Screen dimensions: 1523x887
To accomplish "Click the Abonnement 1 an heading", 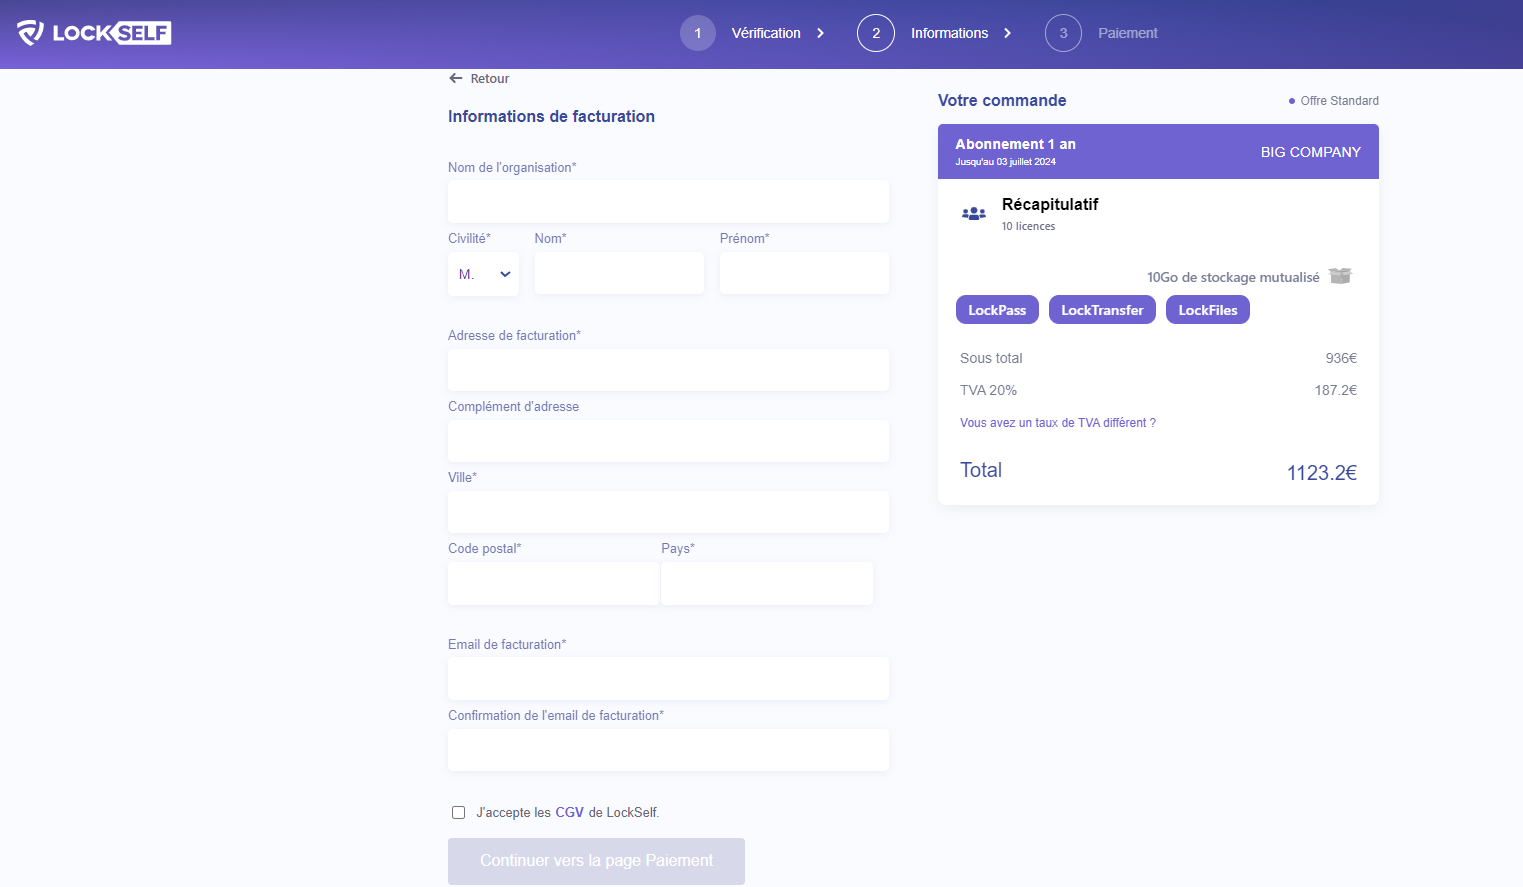I will 1015,144.
